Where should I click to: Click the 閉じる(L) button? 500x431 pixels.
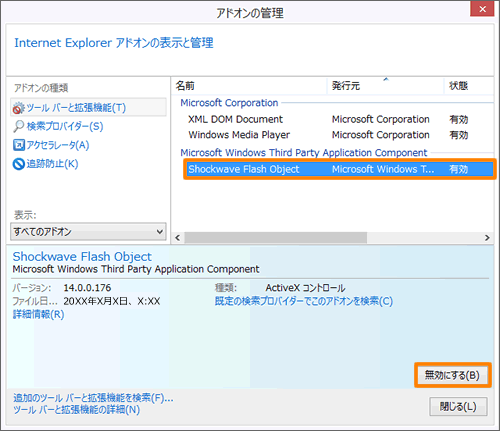[458, 406]
